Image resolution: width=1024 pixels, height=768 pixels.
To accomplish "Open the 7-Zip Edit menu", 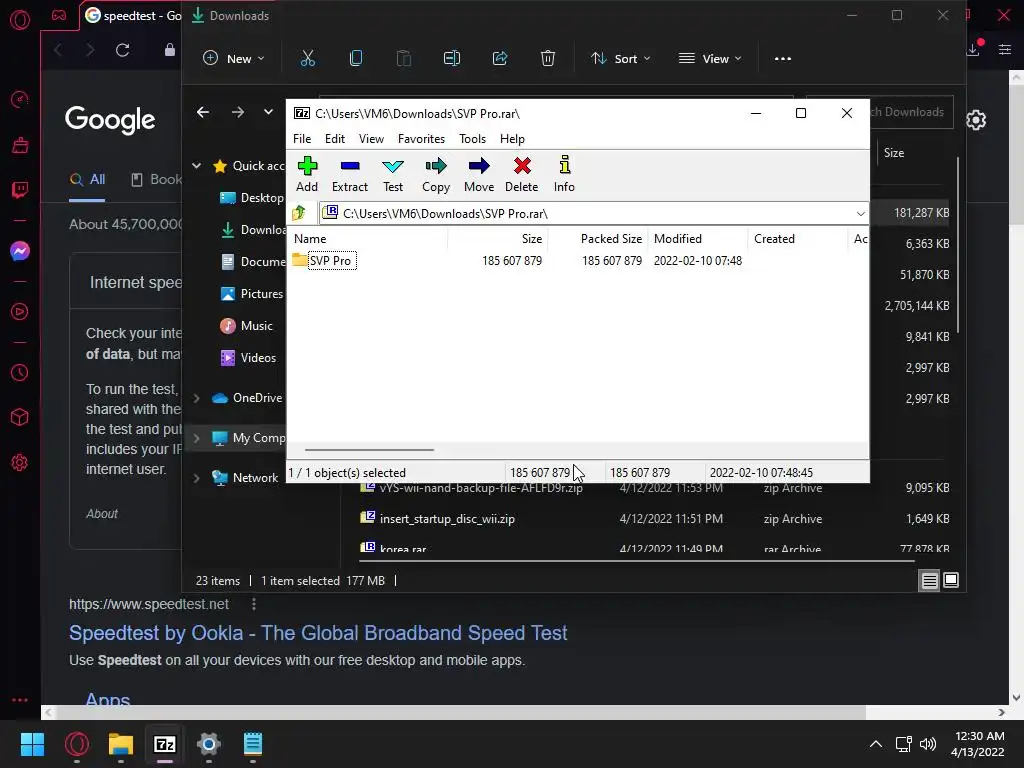I will tap(335, 138).
